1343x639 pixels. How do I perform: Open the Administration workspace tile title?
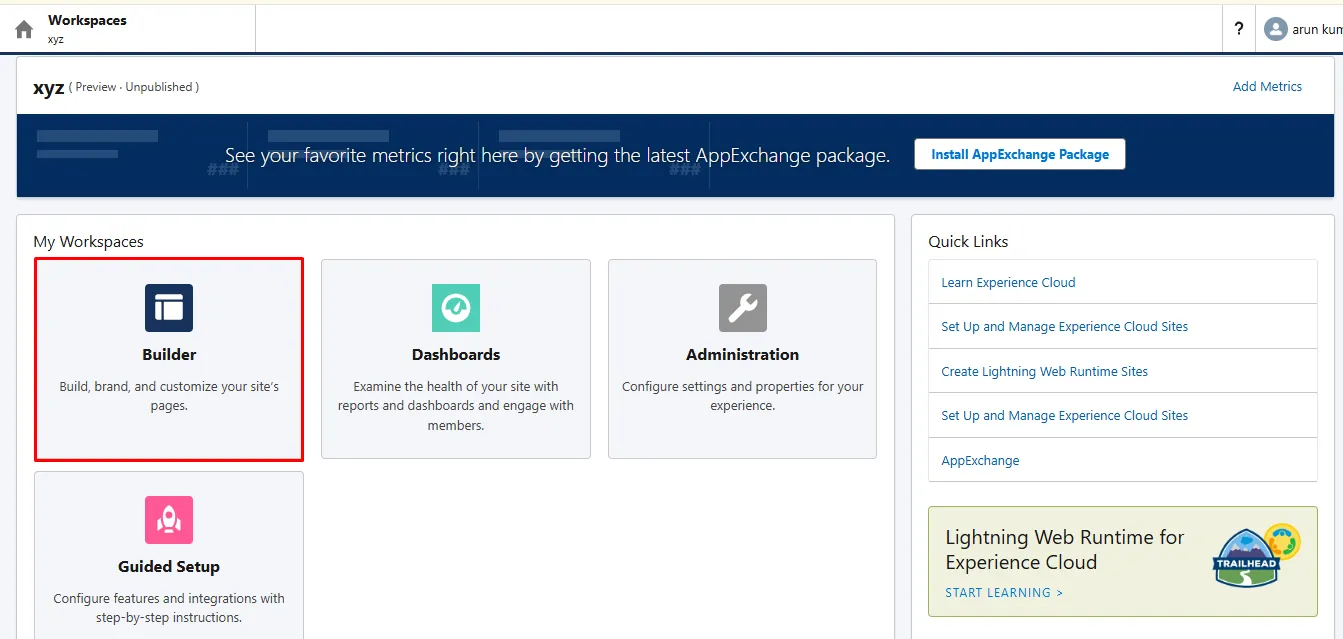(x=742, y=355)
